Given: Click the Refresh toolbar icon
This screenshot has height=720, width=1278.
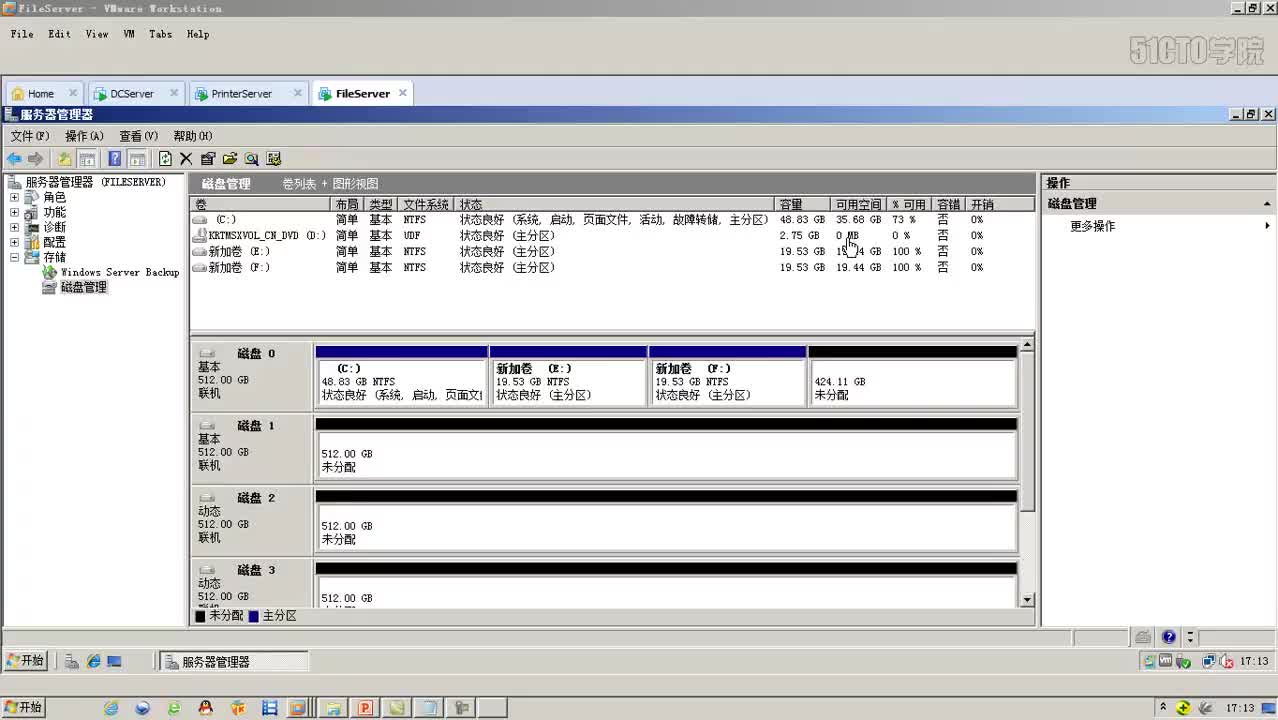Looking at the screenshot, I should pos(165,159).
